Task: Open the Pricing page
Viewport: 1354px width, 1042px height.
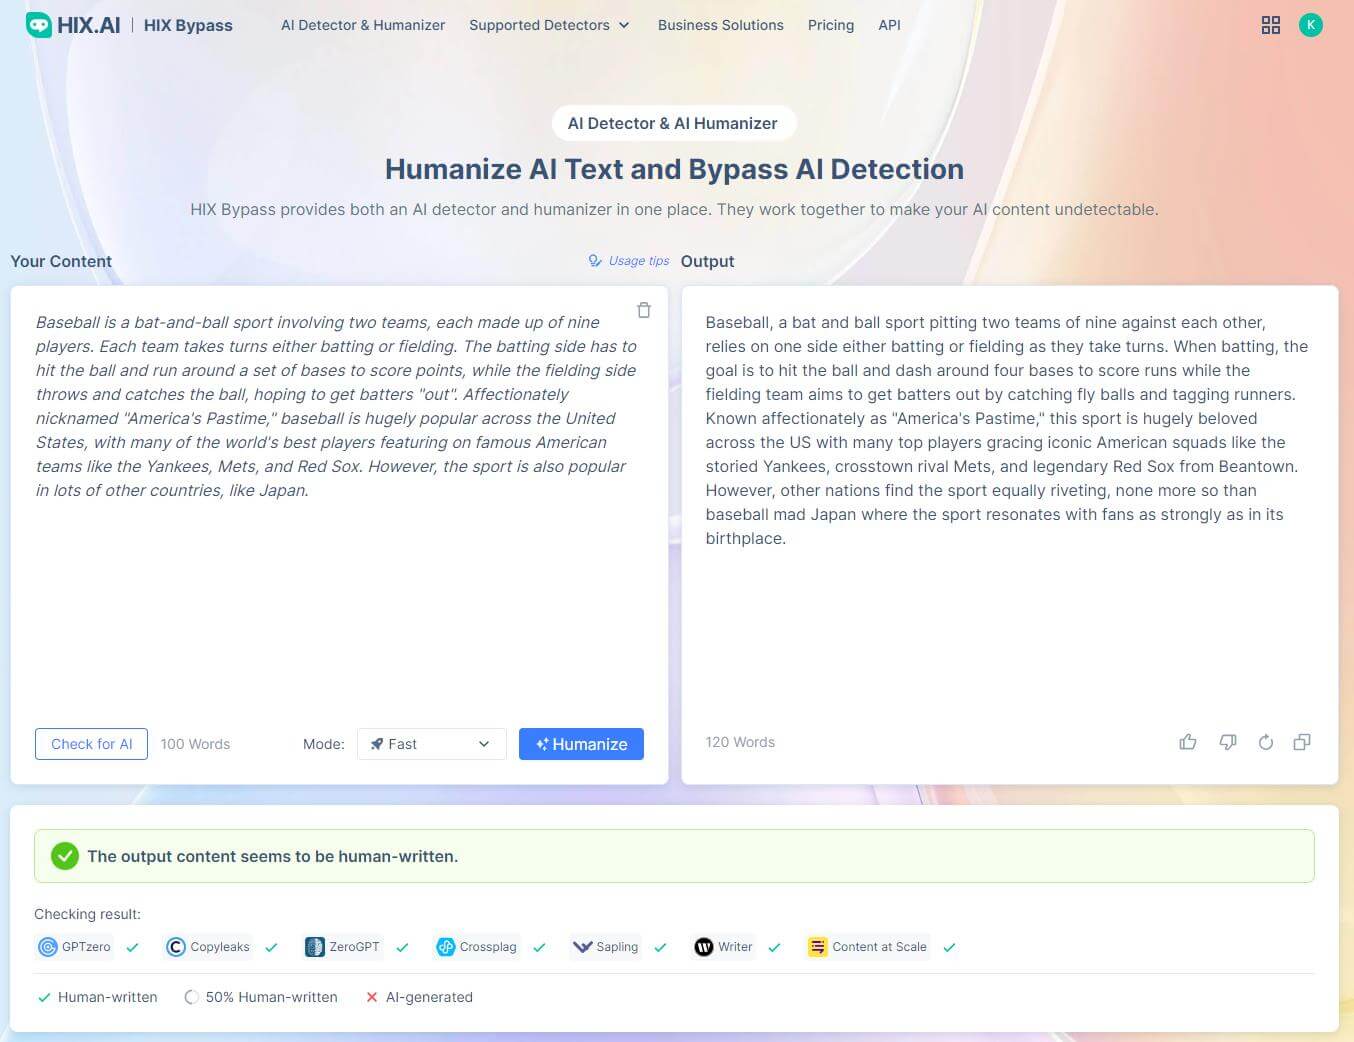Action: tap(830, 25)
